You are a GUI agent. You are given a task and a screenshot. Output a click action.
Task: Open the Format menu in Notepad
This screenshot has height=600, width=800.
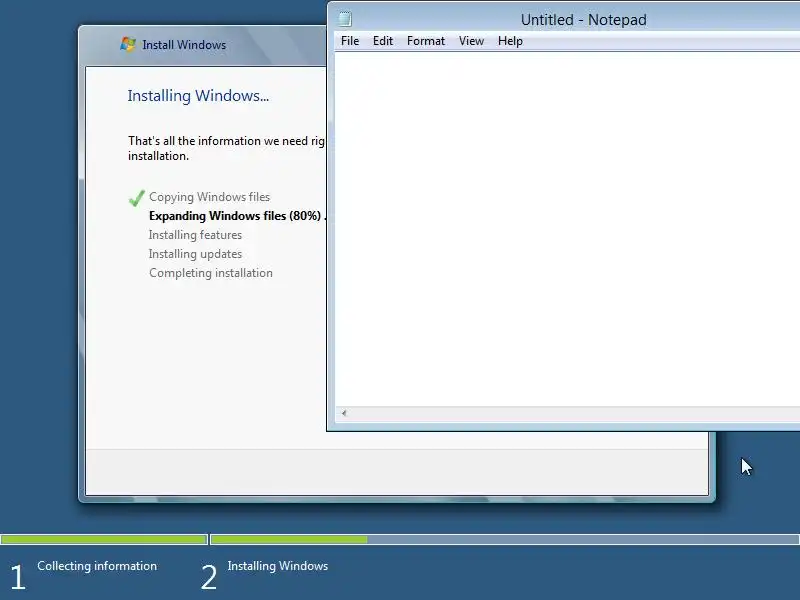(426, 41)
